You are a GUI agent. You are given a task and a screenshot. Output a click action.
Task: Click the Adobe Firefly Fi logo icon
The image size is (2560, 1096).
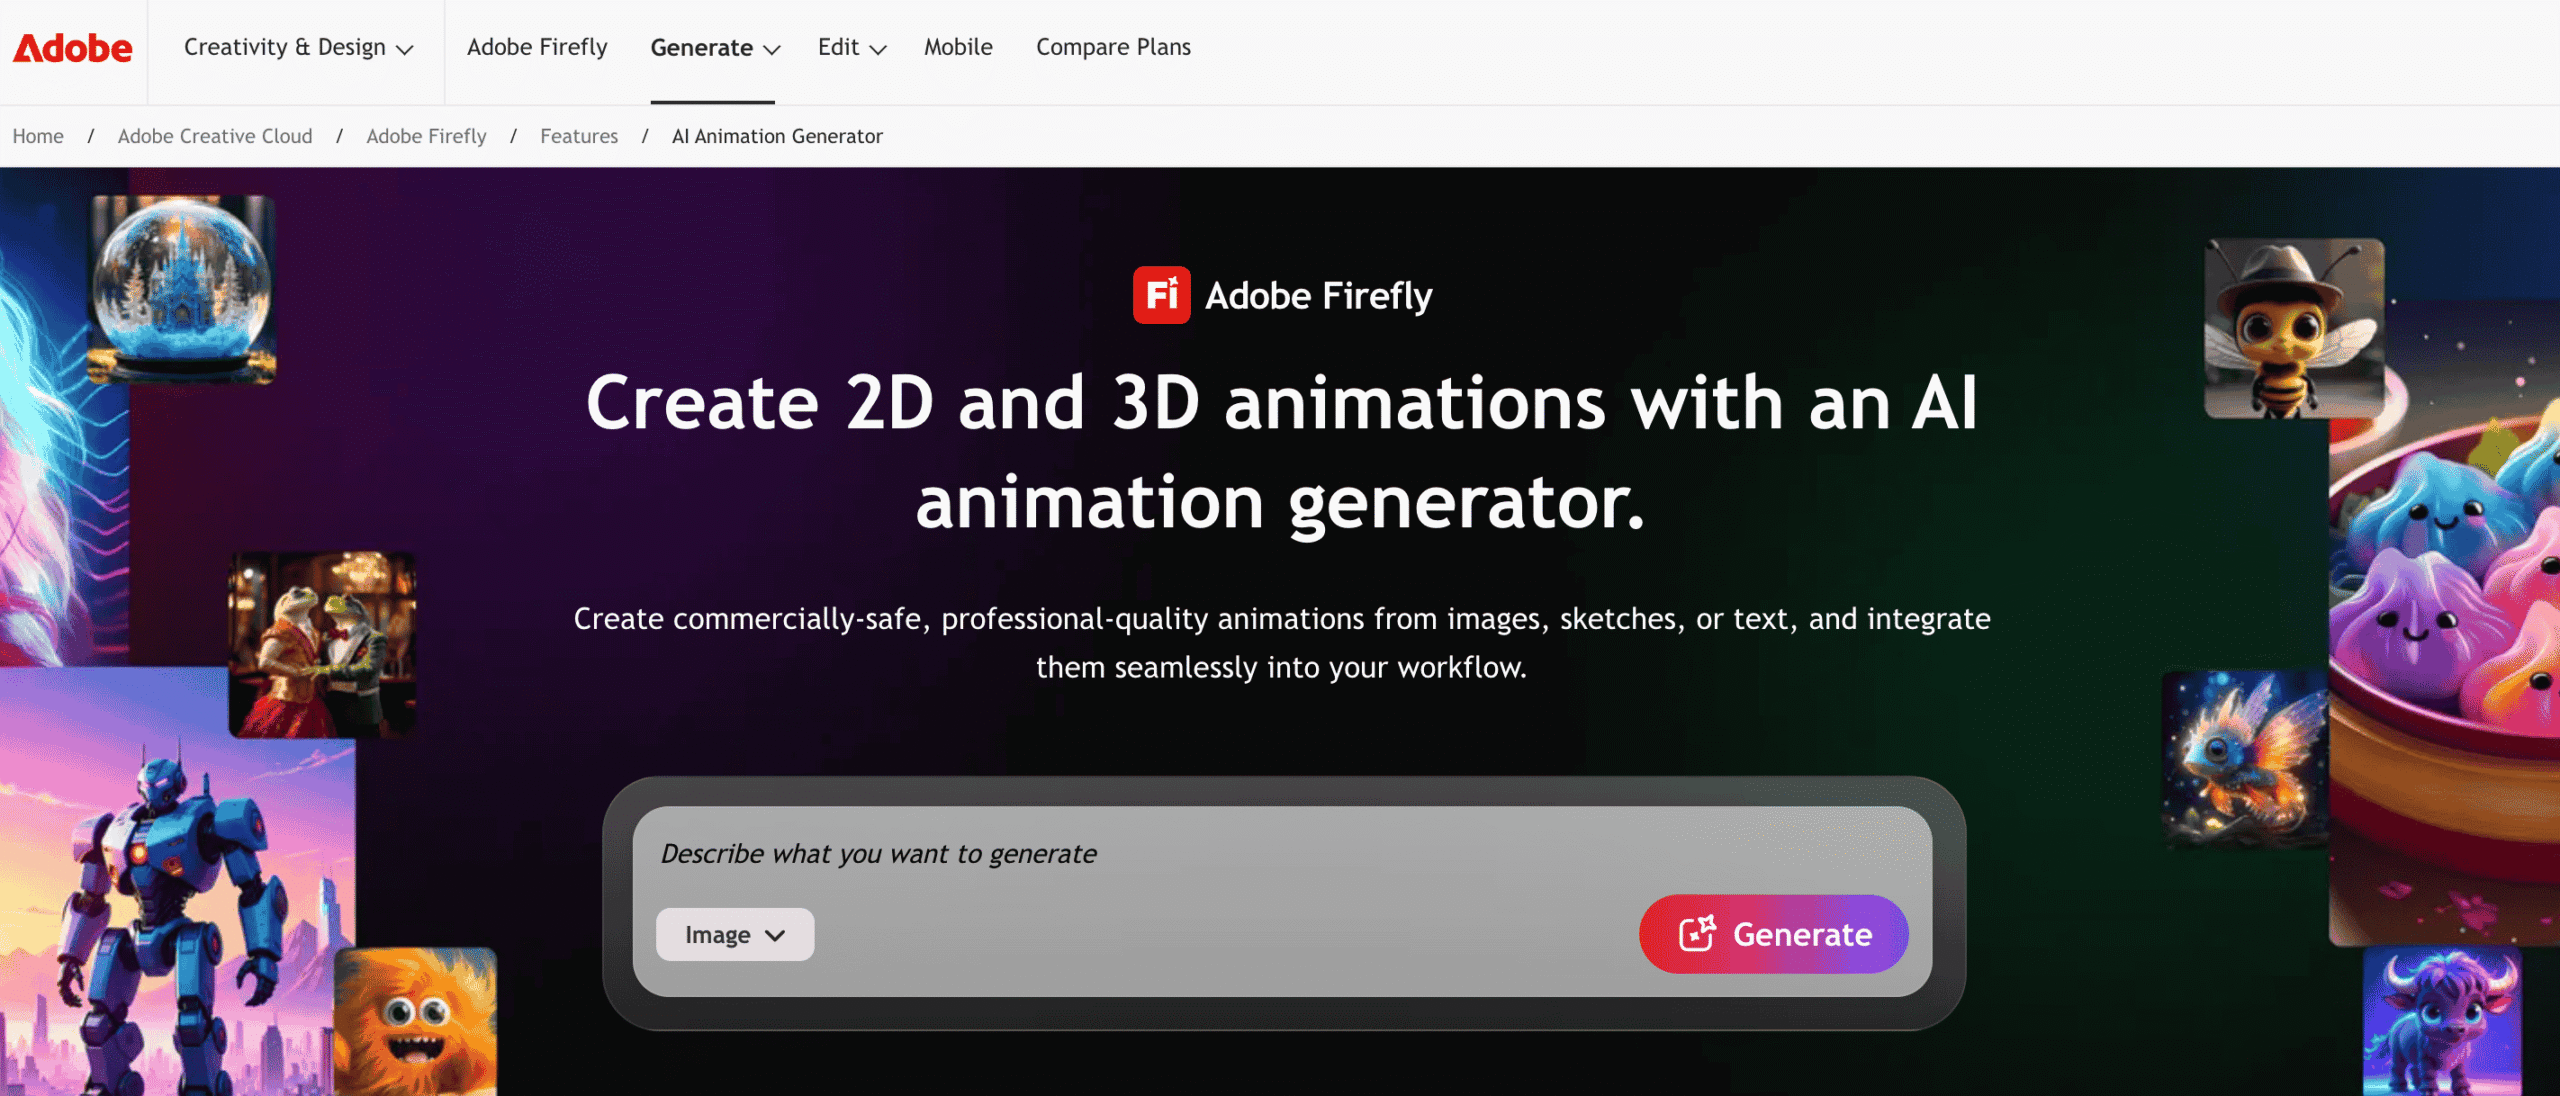pyautogui.click(x=1160, y=295)
